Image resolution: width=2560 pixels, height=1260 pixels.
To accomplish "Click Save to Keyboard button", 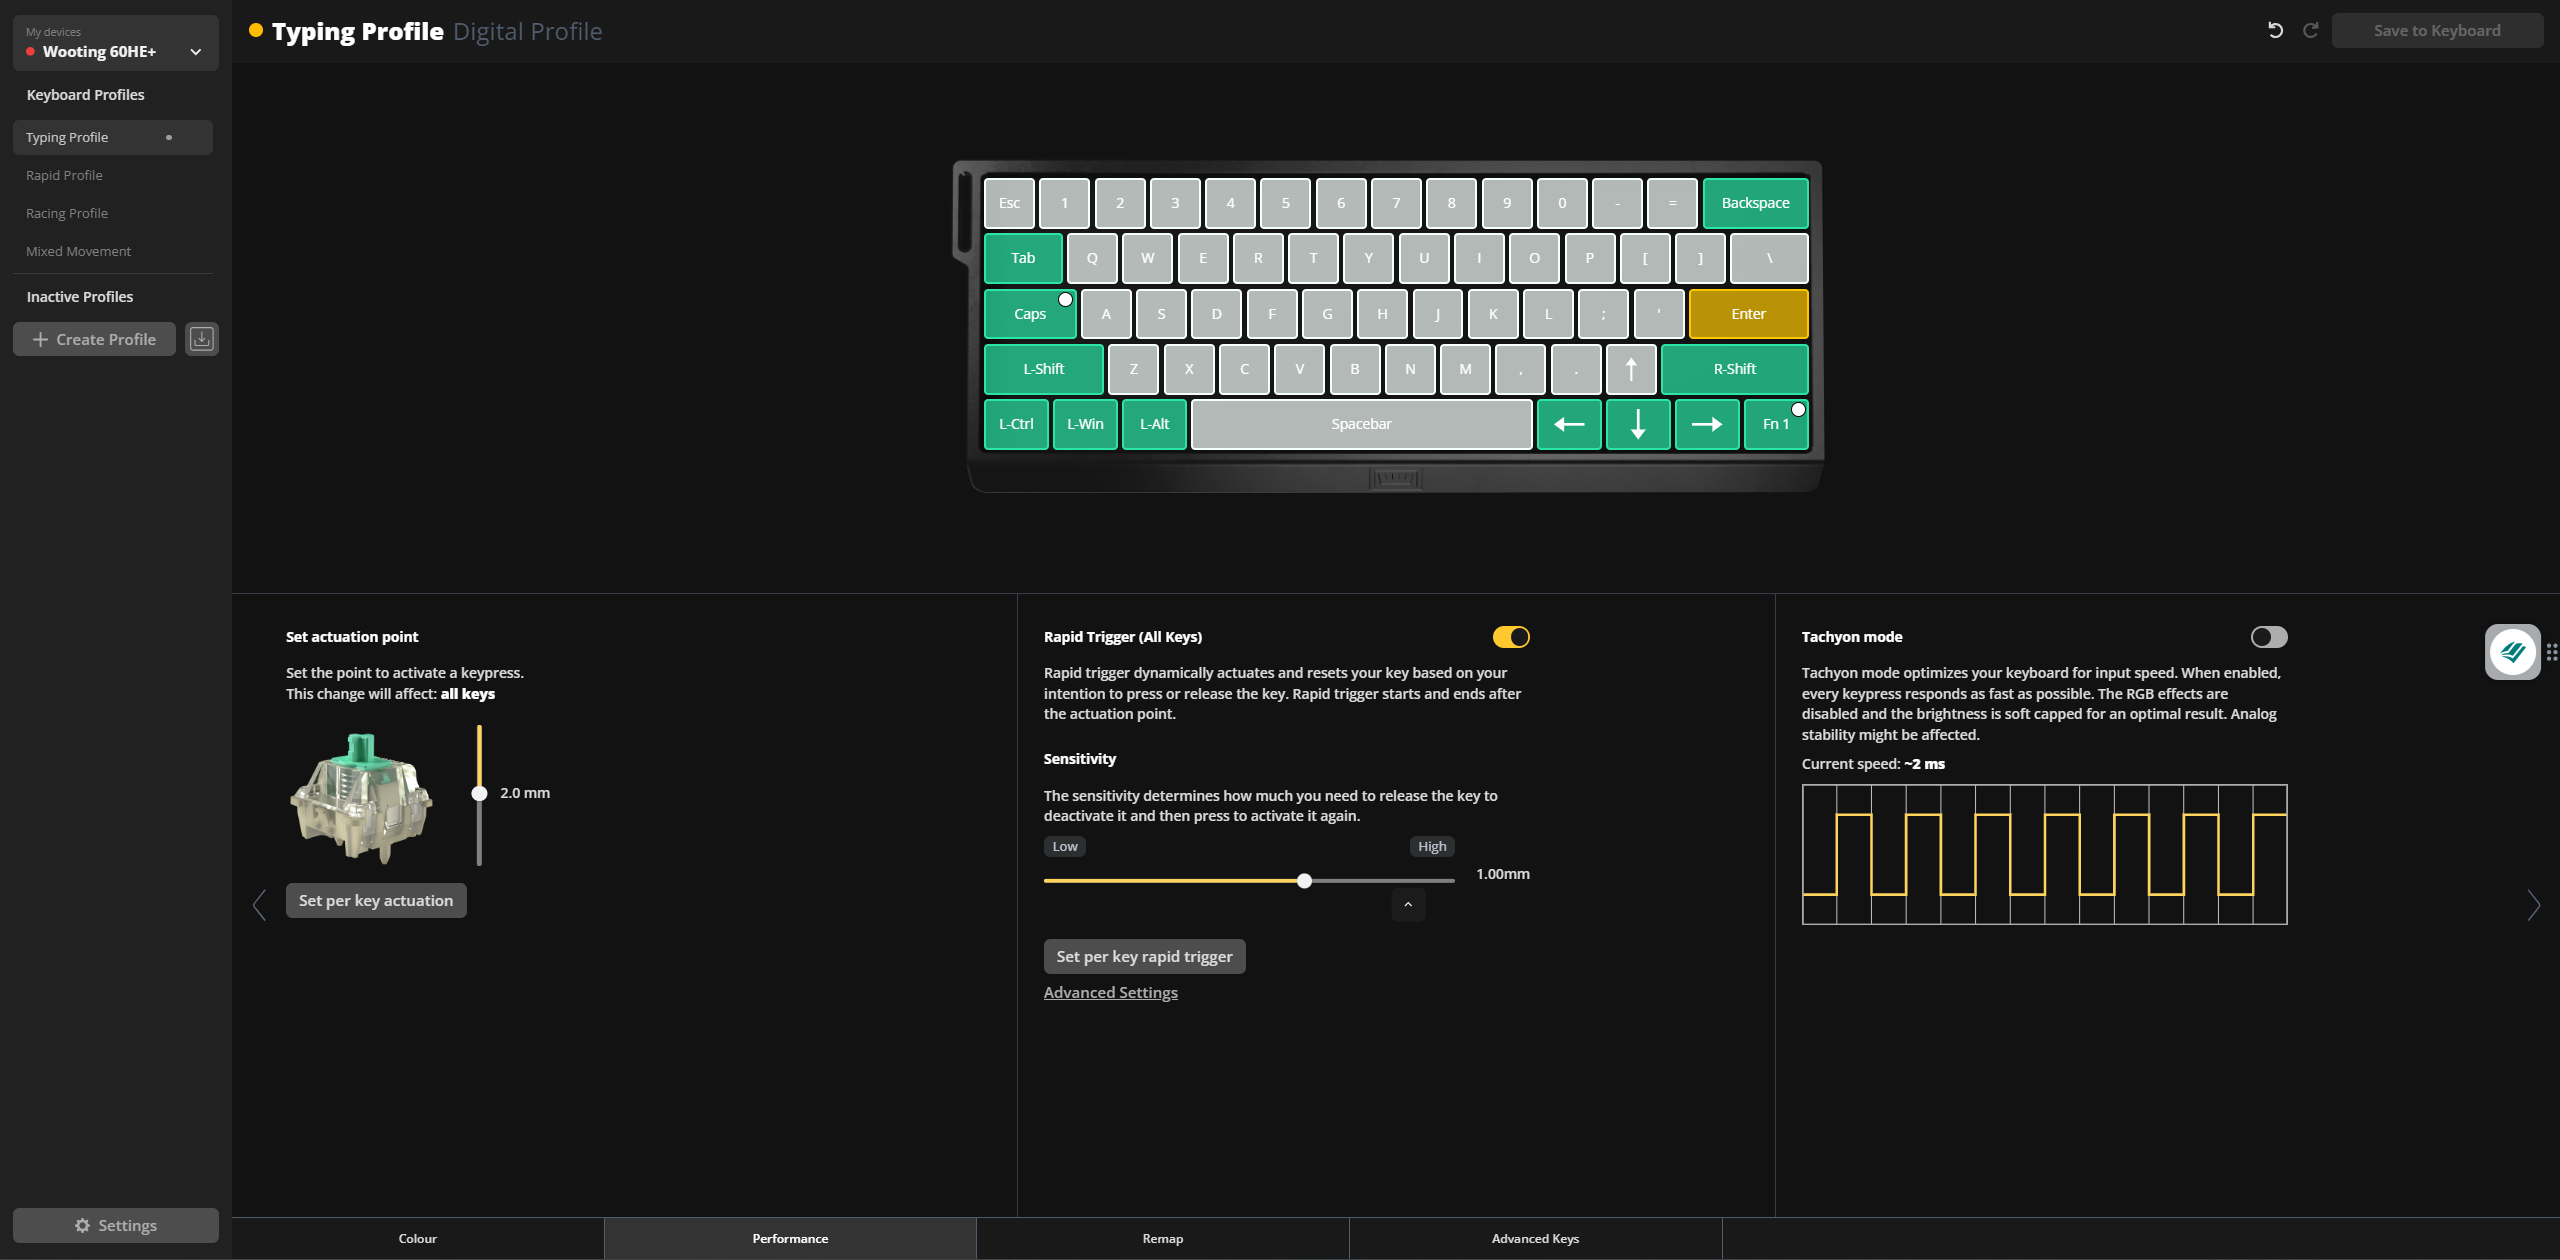I will [2437, 30].
